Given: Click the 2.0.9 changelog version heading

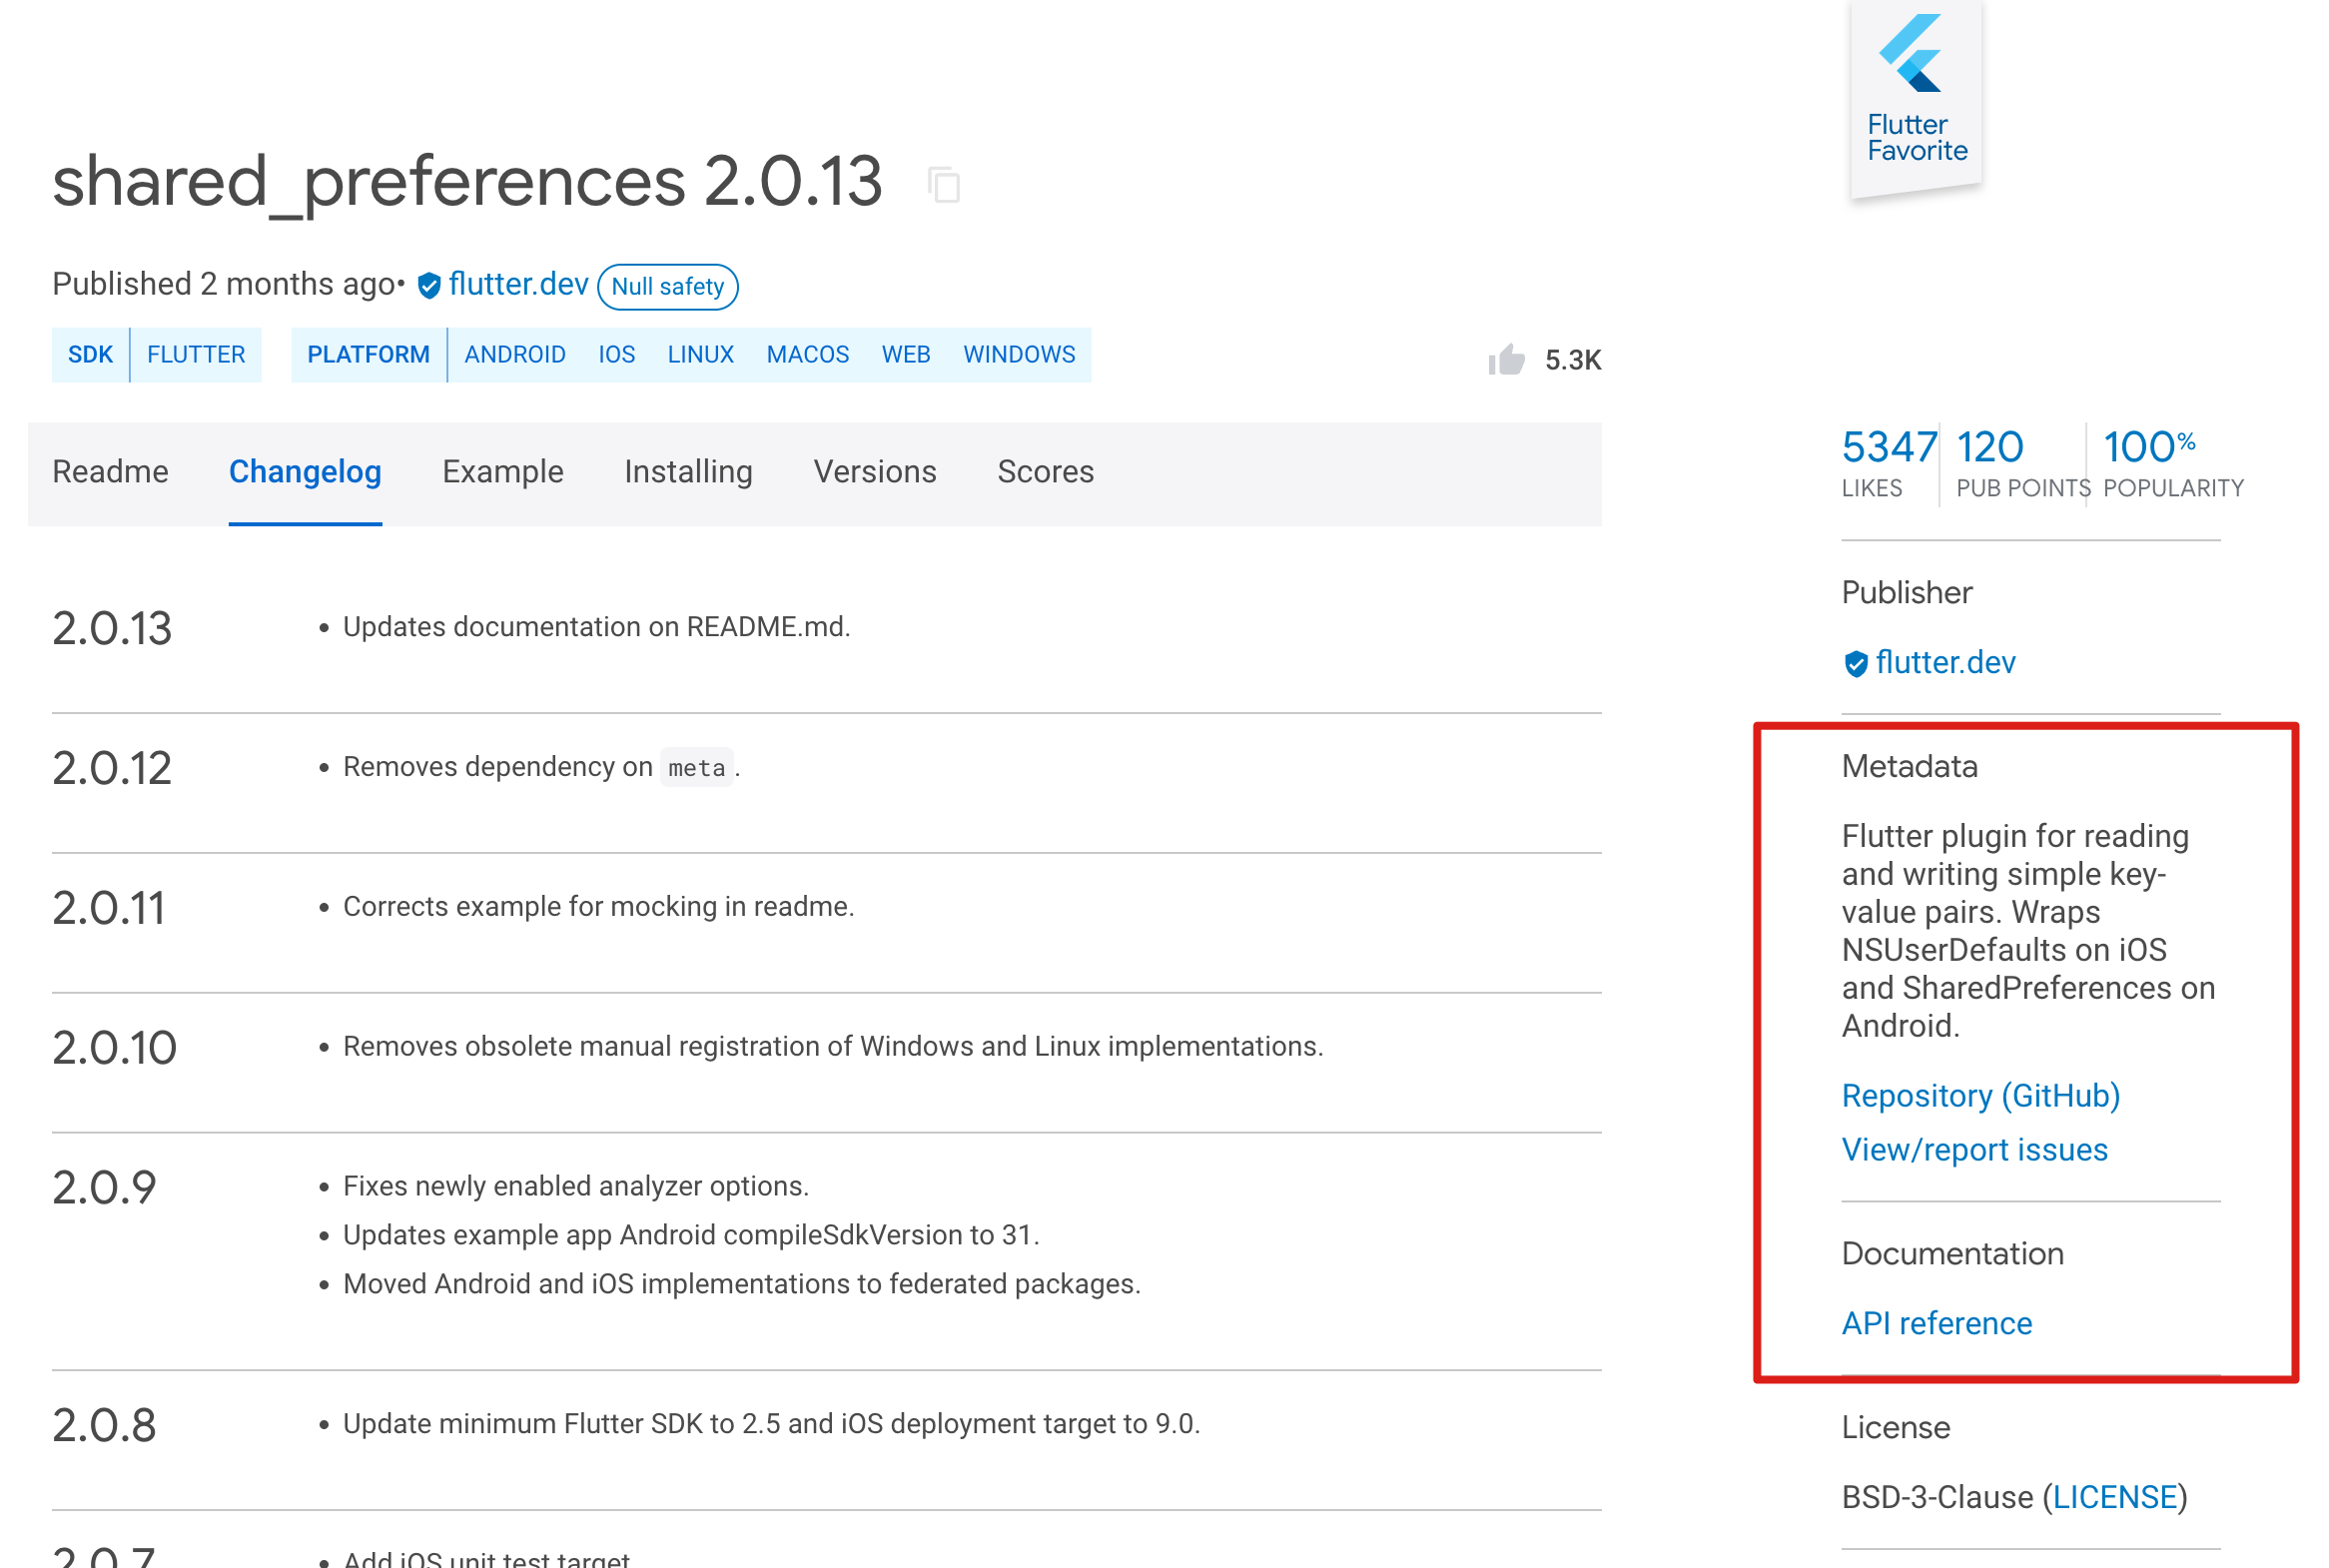Looking at the screenshot, I should point(104,1189).
